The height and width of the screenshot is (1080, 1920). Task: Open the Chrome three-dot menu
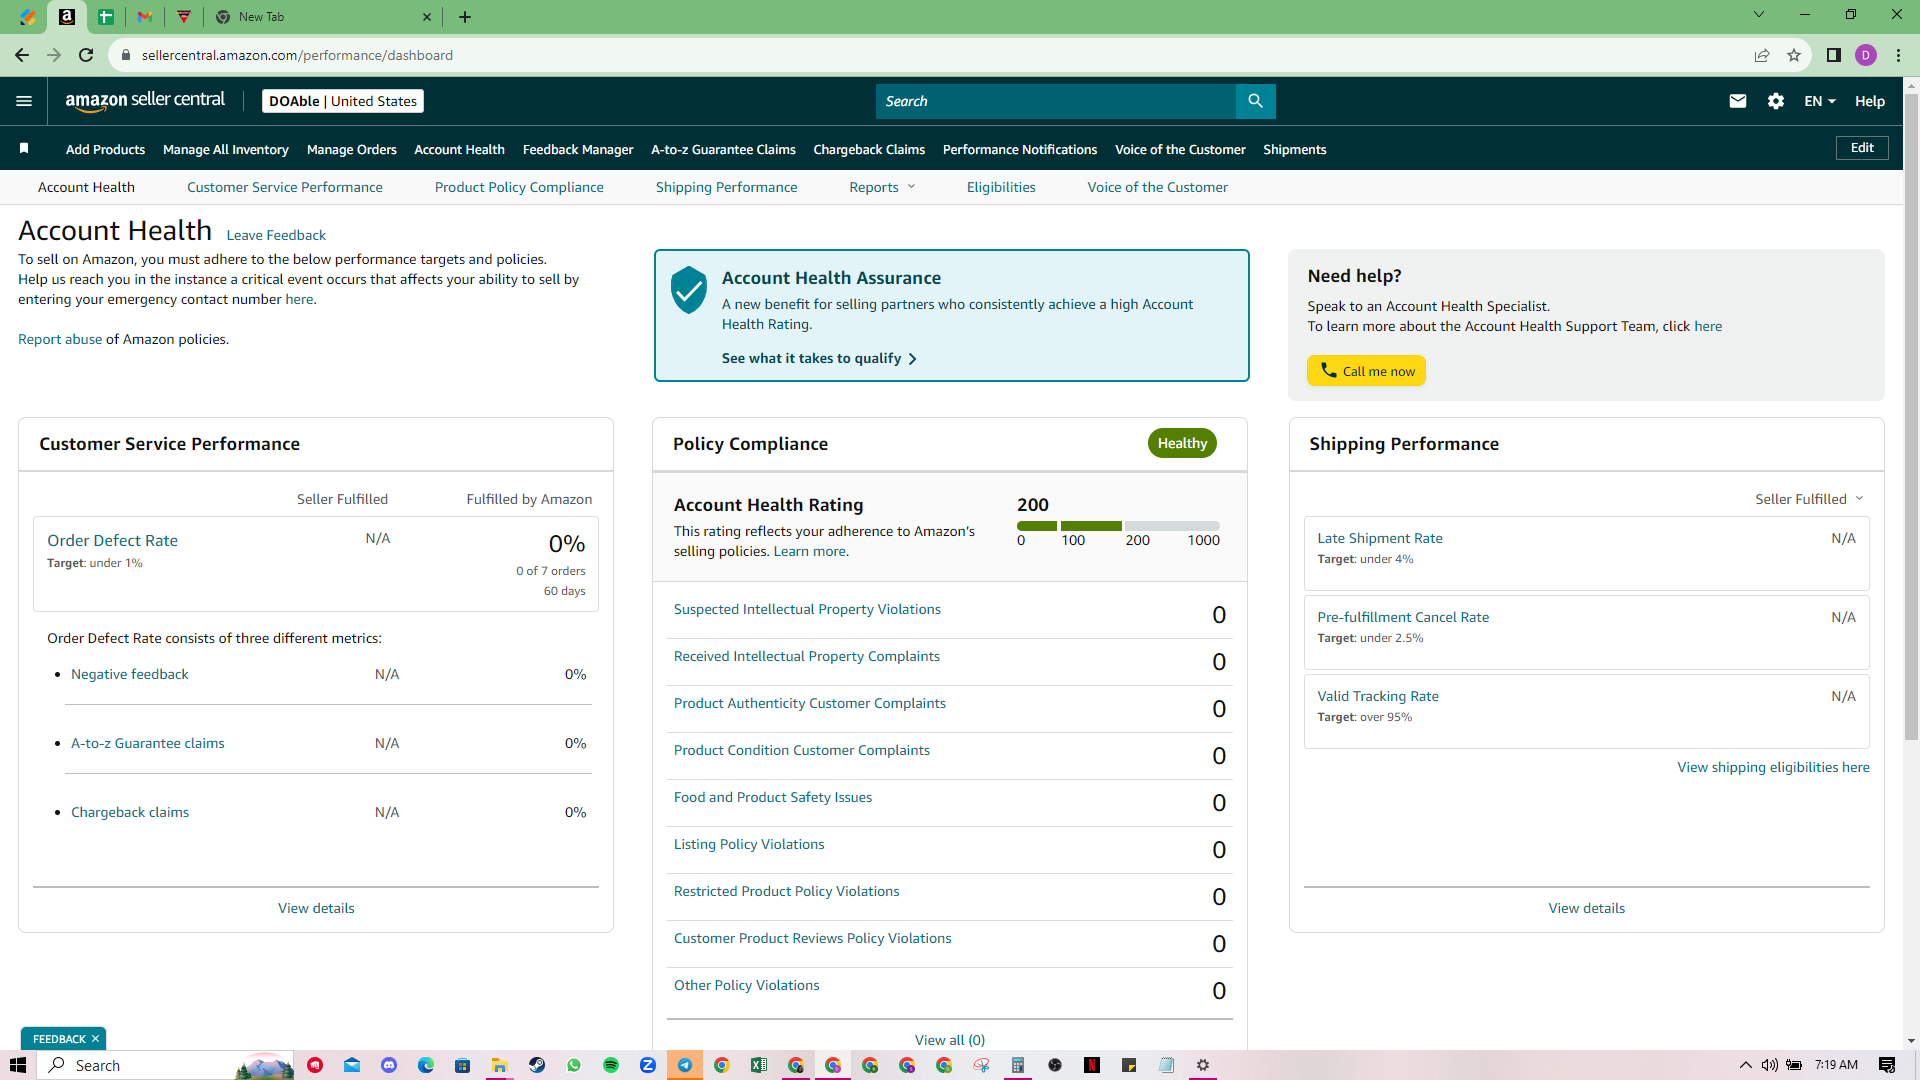click(x=1898, y=55)
